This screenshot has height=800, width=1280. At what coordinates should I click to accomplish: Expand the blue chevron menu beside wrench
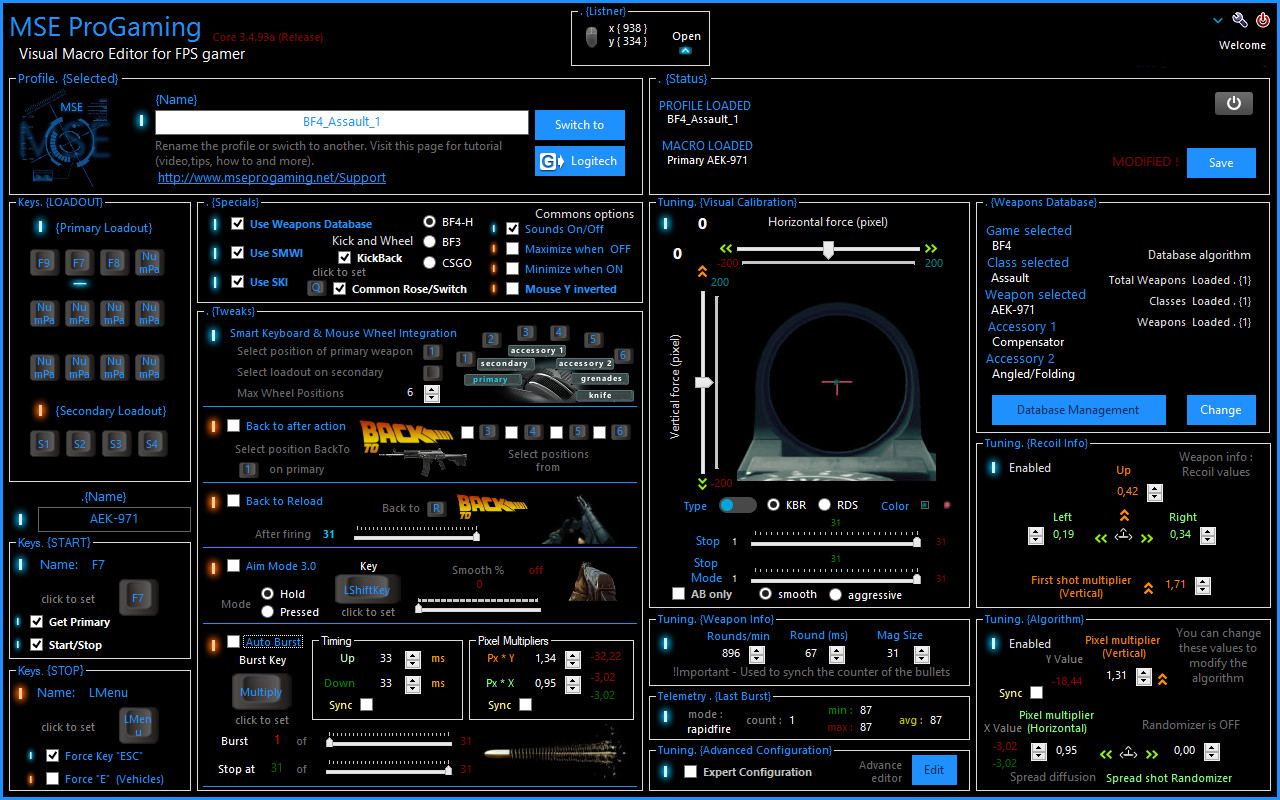click(x=1218, y=20)
